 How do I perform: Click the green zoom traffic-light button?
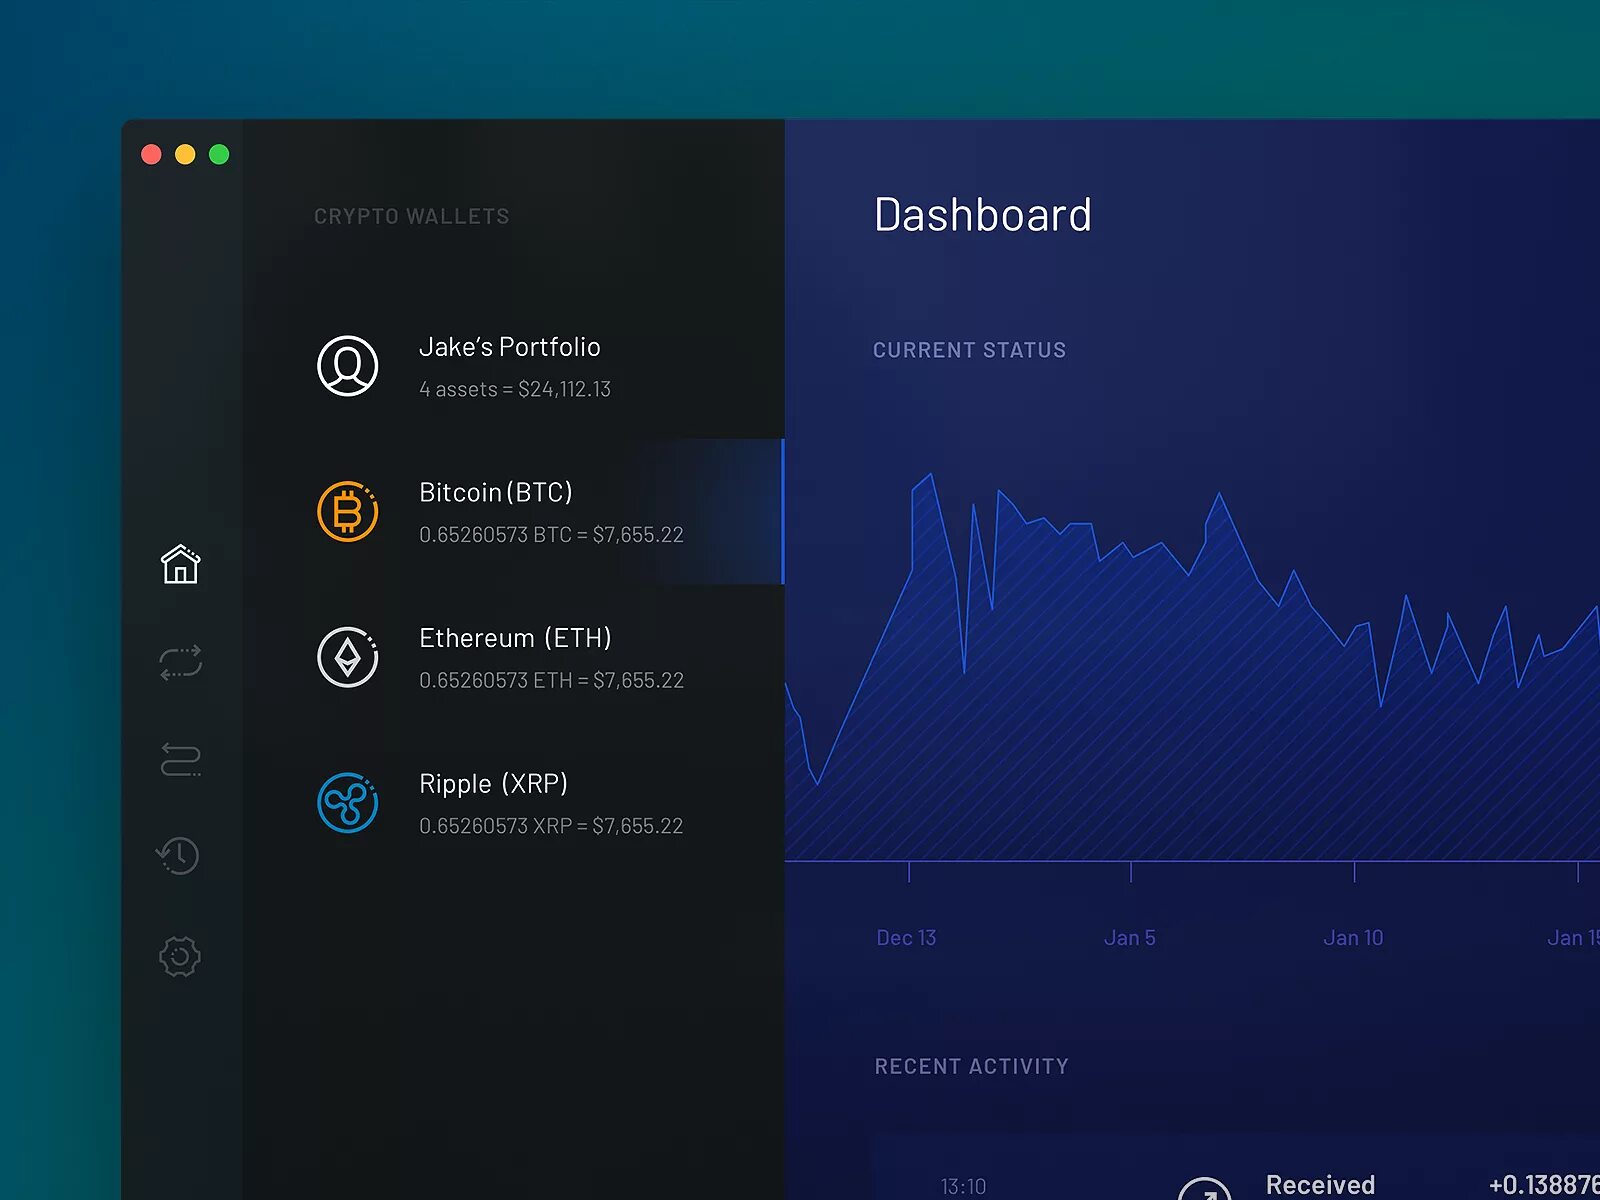coord(219,153)
